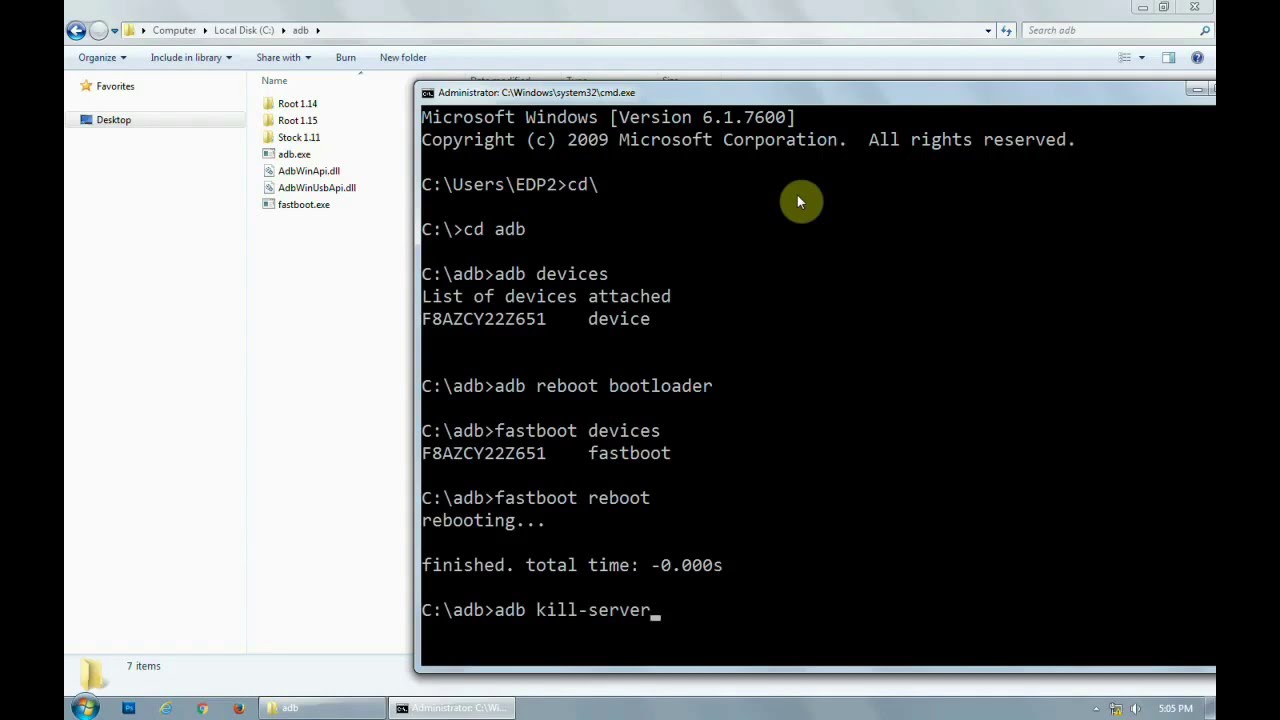
Task: Select the Root 1.15 folder
Action: pos(297,121)
